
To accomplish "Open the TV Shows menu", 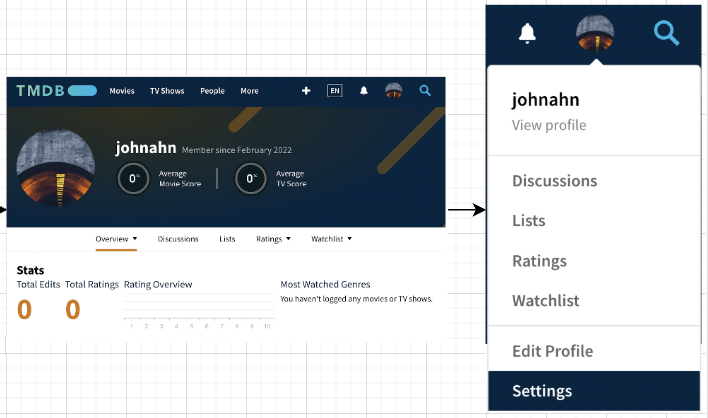I will coord(167,91).
